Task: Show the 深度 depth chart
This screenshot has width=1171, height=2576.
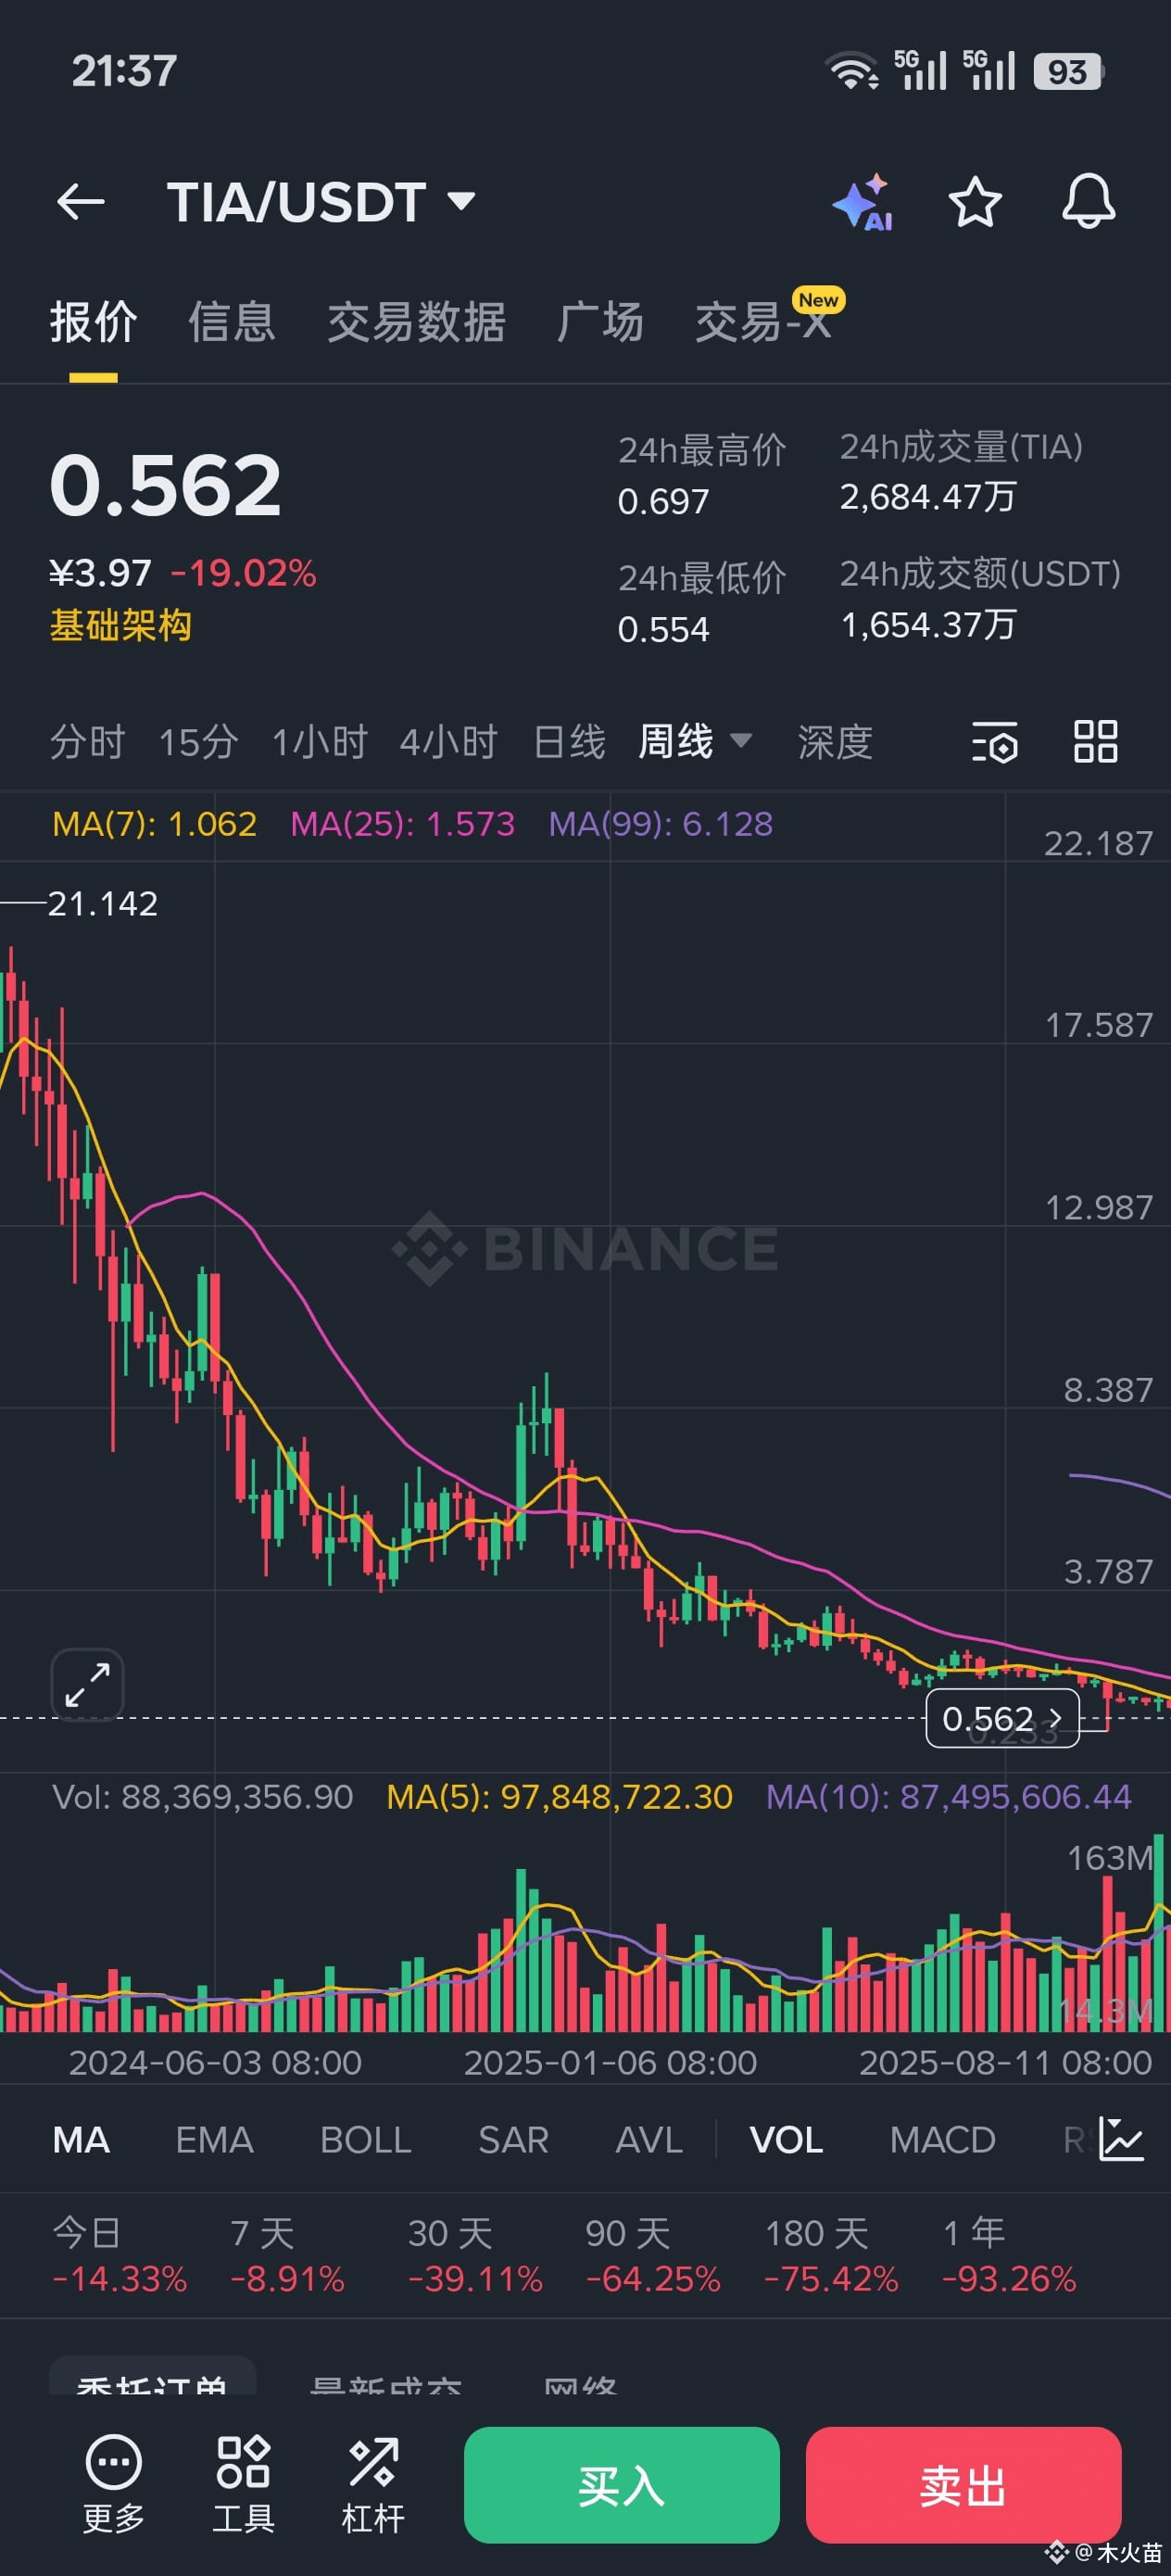Action: [835, 742]
